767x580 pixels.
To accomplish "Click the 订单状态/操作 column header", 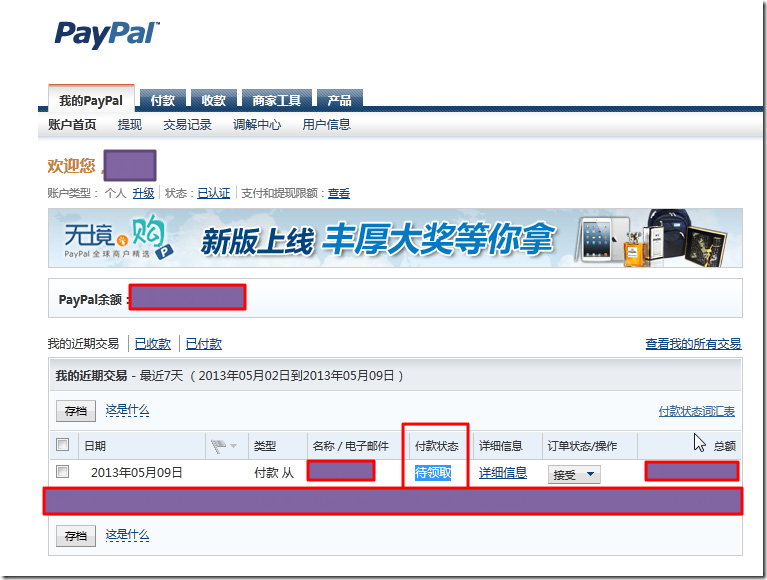I will pyautogui.click(x=582, y=446).
